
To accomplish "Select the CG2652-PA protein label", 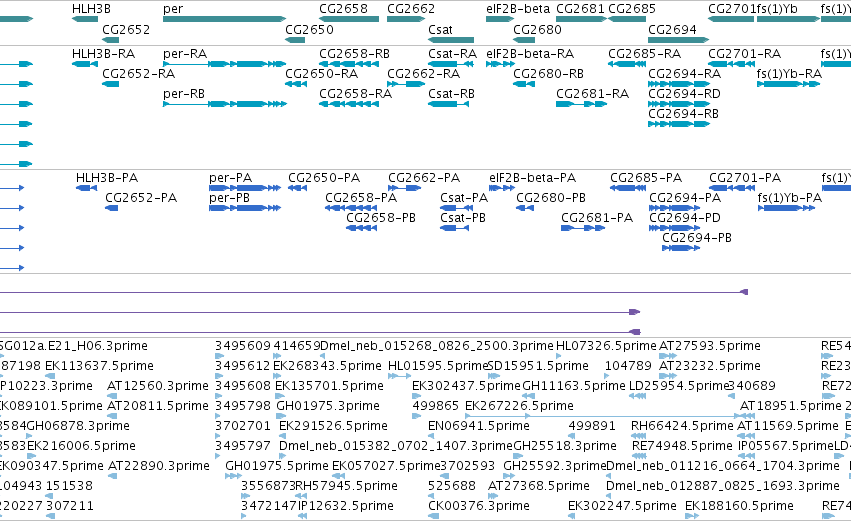I will point(141,198).
